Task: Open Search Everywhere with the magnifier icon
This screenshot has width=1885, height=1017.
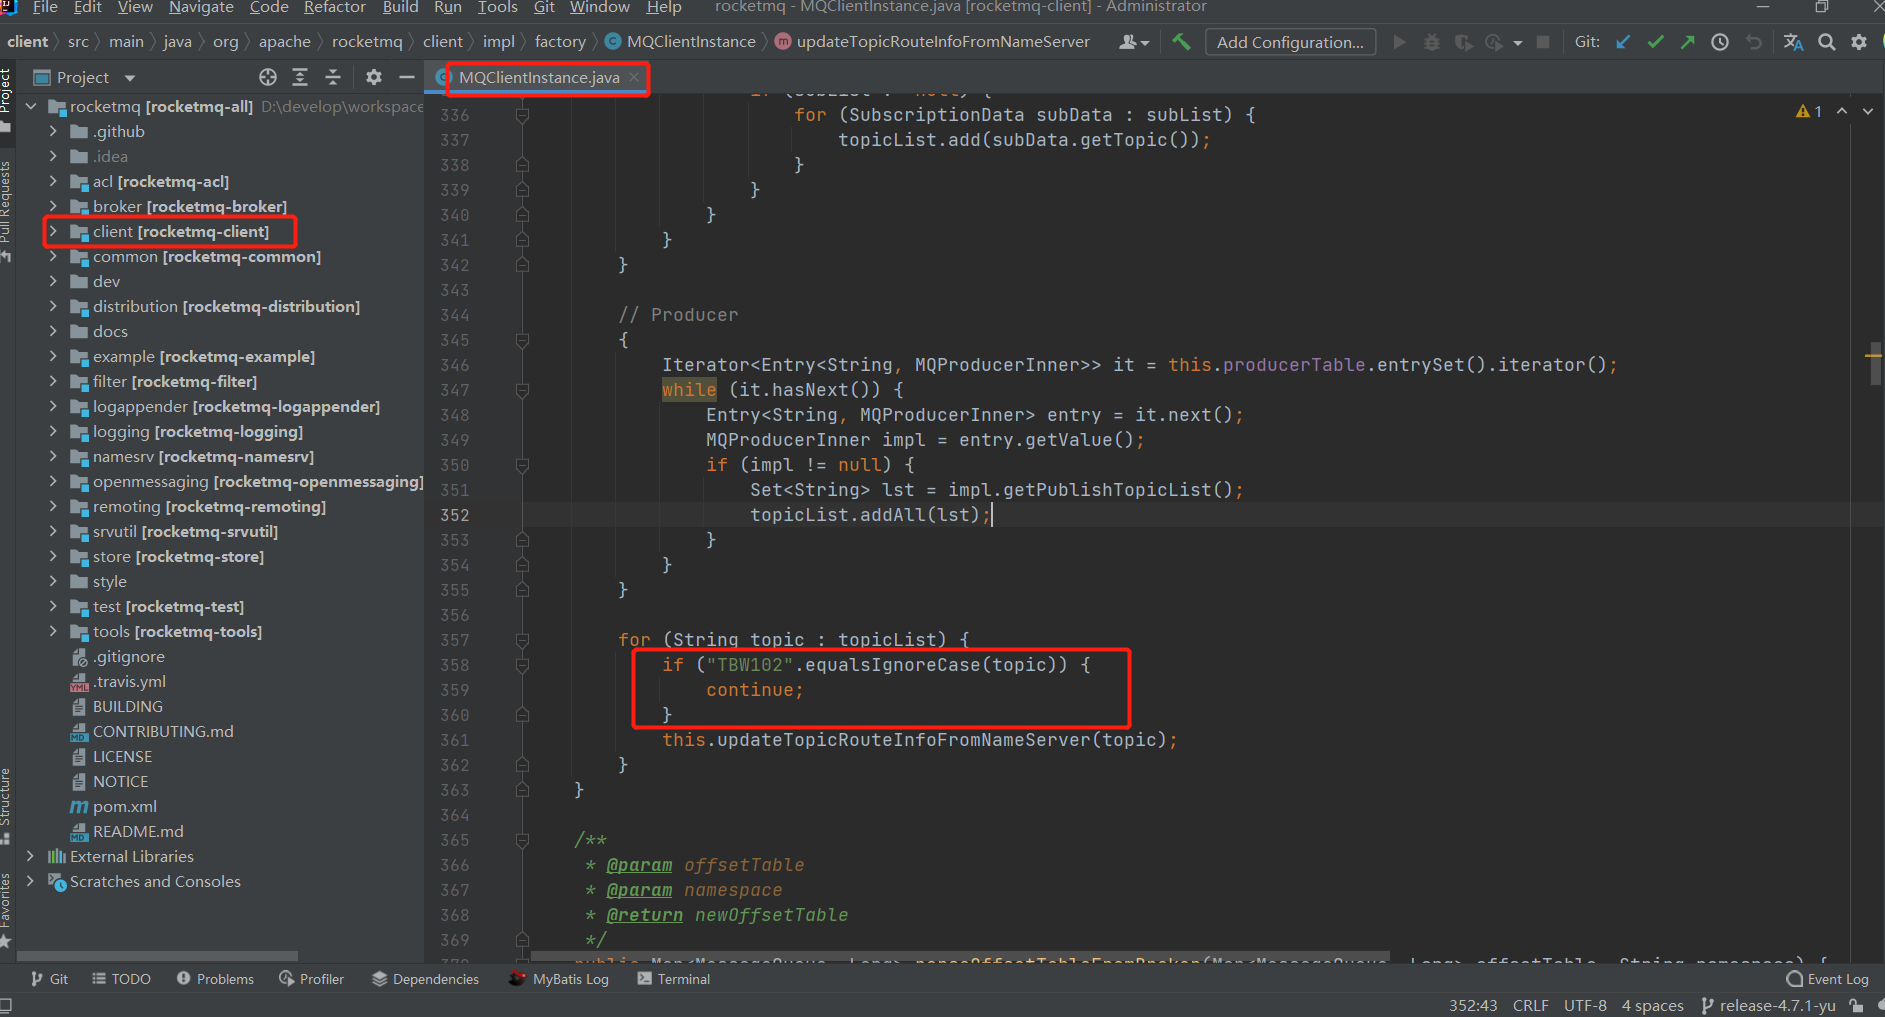Action: coord(1827,42)
